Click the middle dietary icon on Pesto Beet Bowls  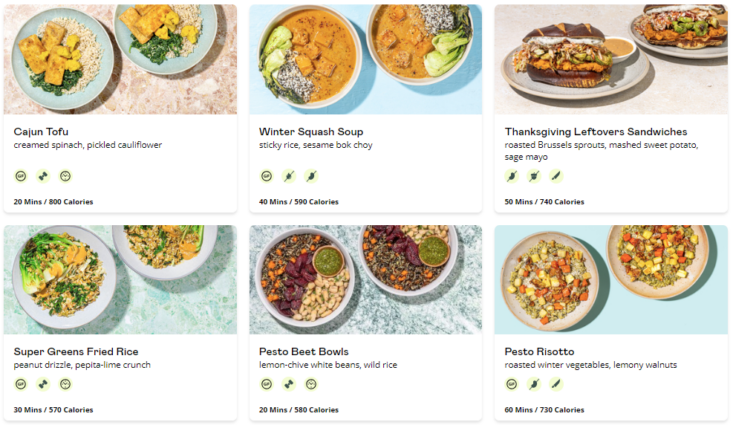288,384
